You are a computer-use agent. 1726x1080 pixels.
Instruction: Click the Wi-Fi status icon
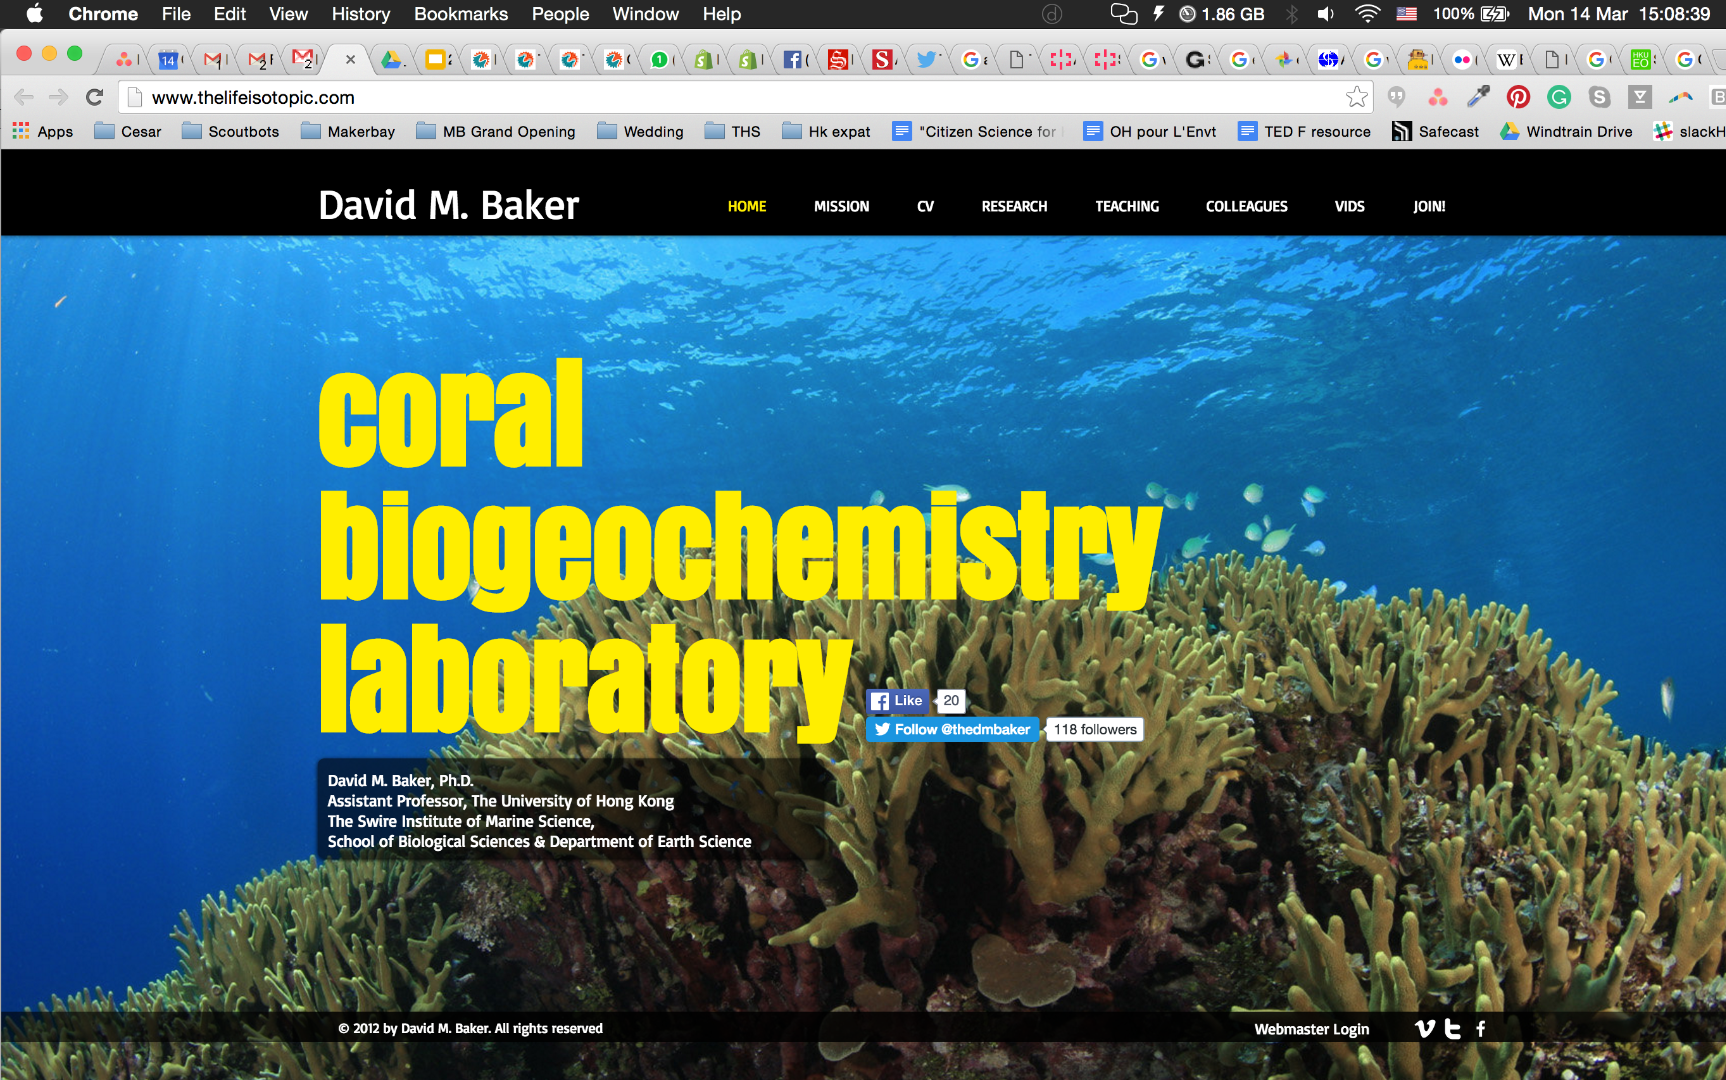click(1367, 14)
